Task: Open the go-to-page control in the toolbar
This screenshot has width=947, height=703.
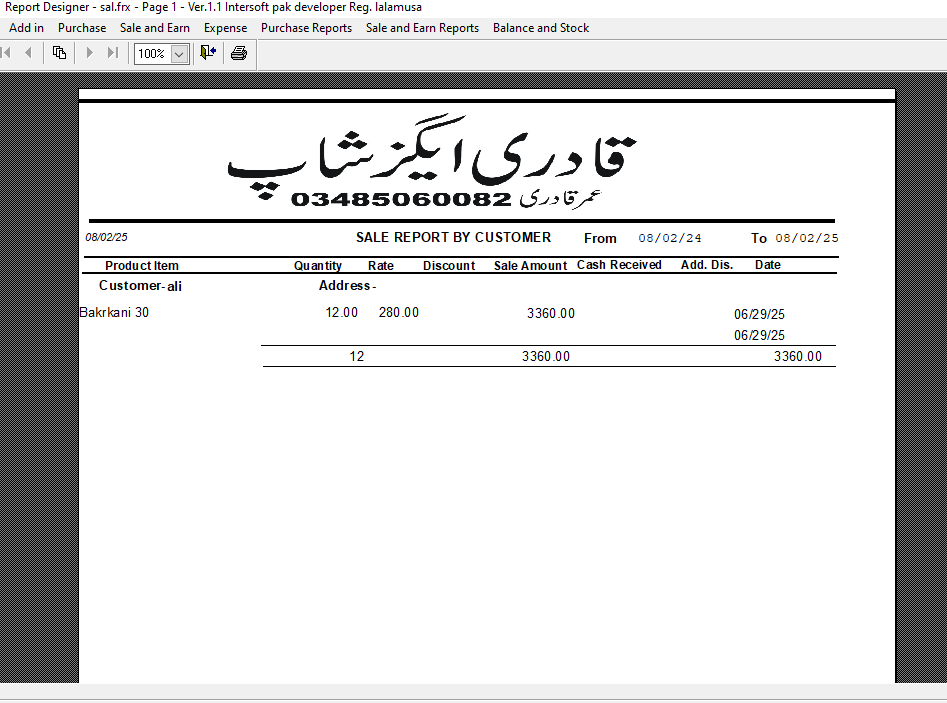Action: pos(59,52)
